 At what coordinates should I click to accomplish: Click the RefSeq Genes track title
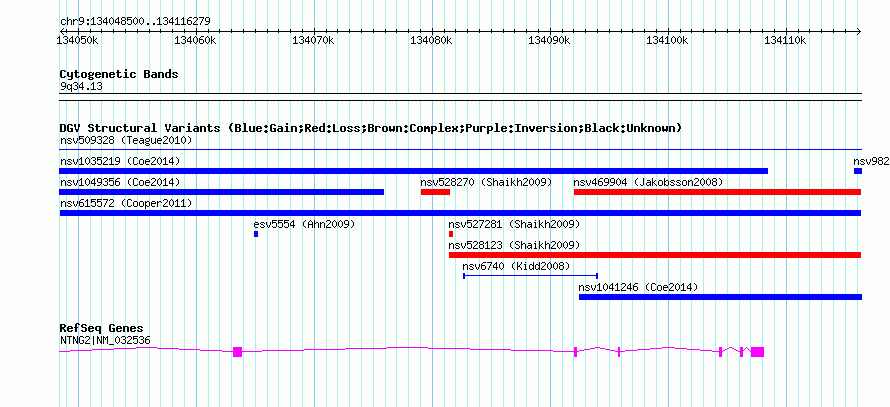point(102,328)
